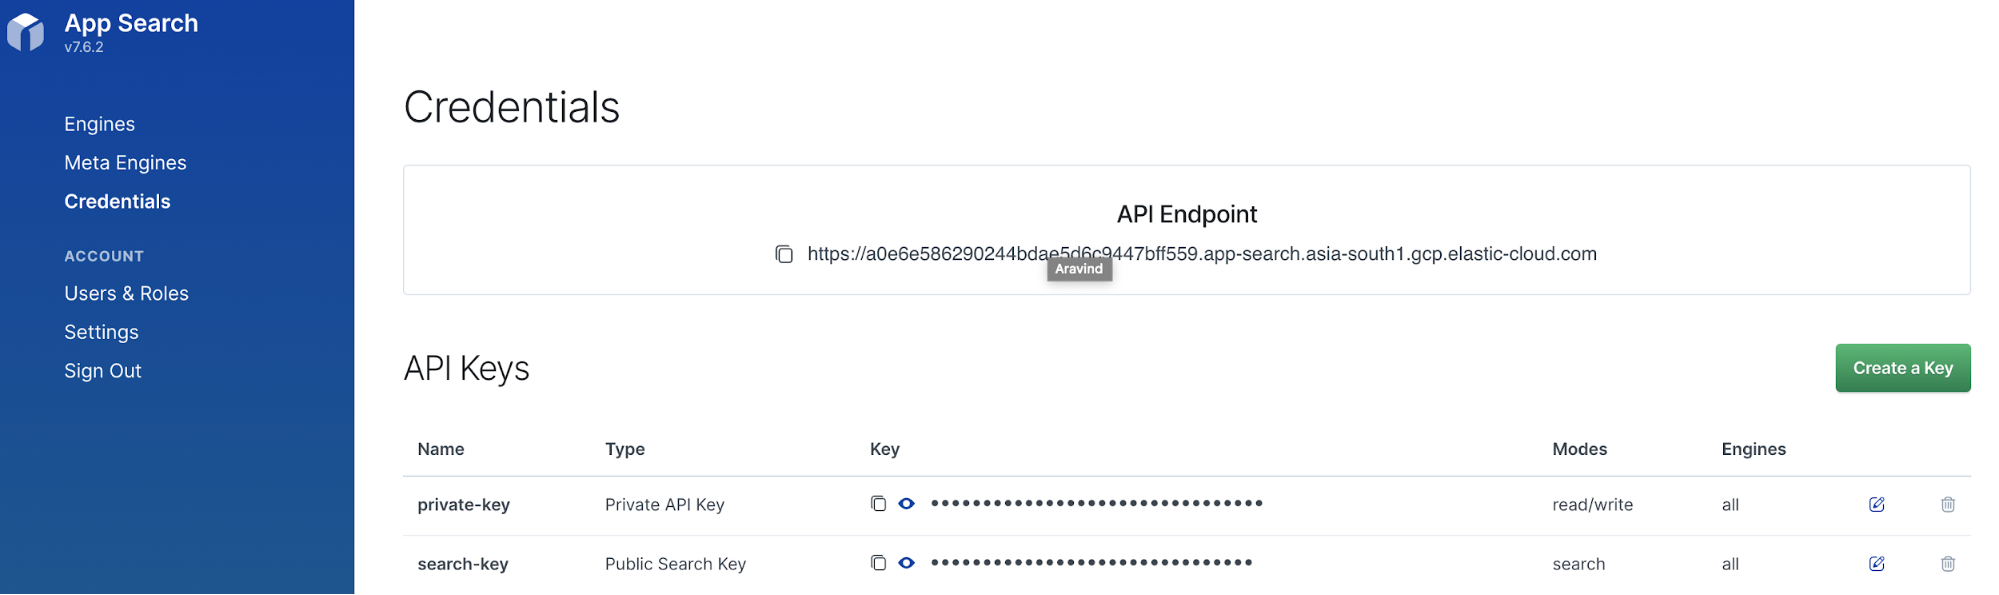Image resolution: width=1999 pixels, height=595 pixels.
Task: Copy the search-key value
Action: (x=878, y=563)
